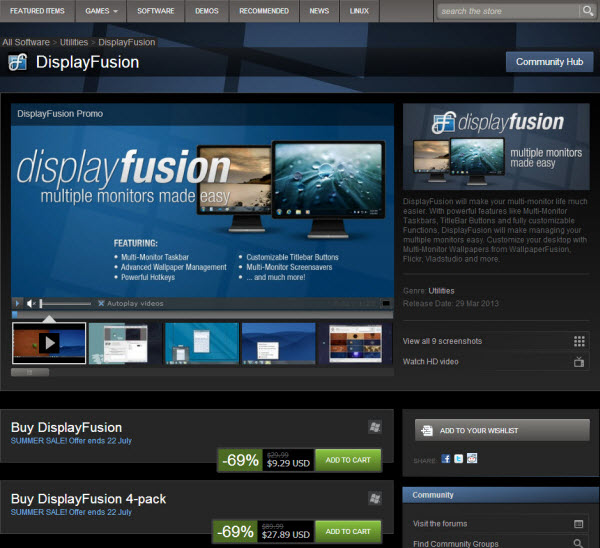
Task: Open View all 9 screenshots
Action: coord(442,341)
